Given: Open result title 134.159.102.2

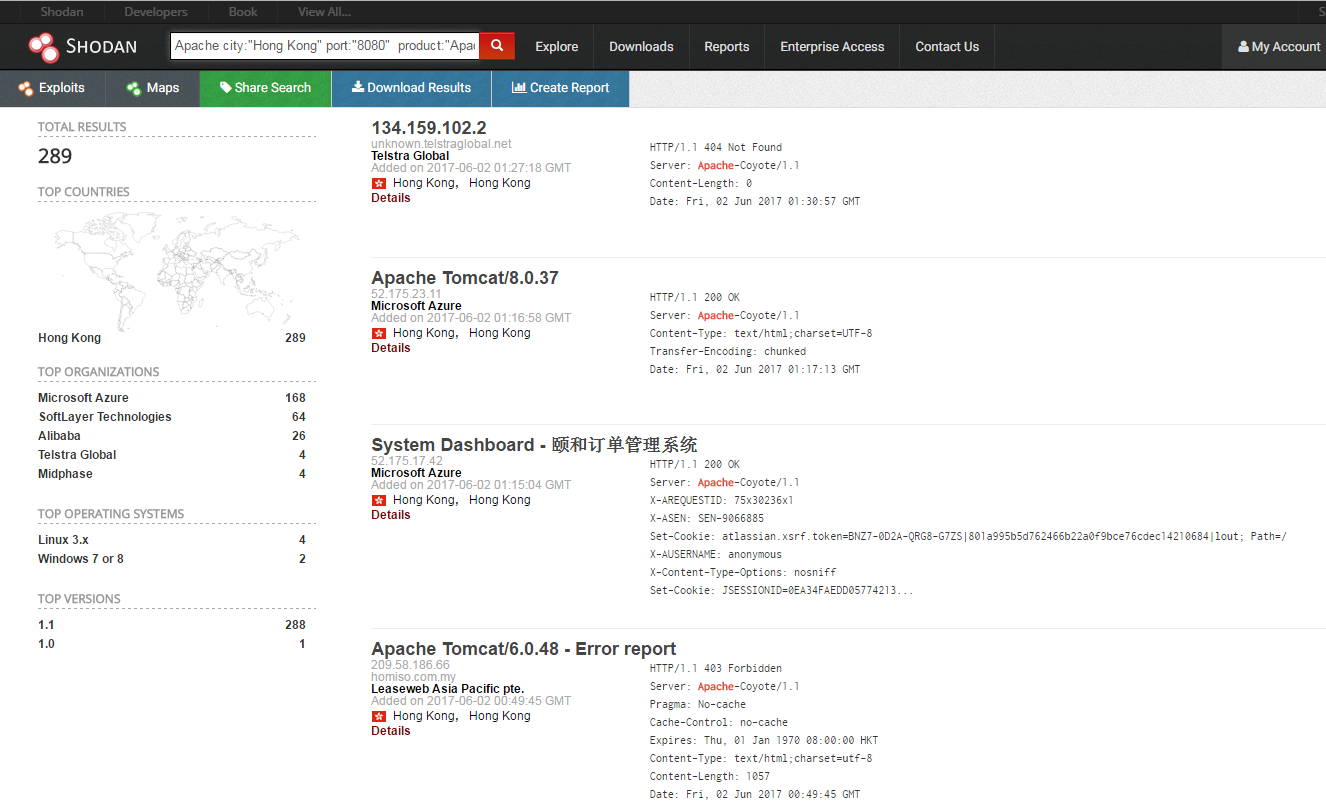Looking at the screenshot, I should pos(429,128).
